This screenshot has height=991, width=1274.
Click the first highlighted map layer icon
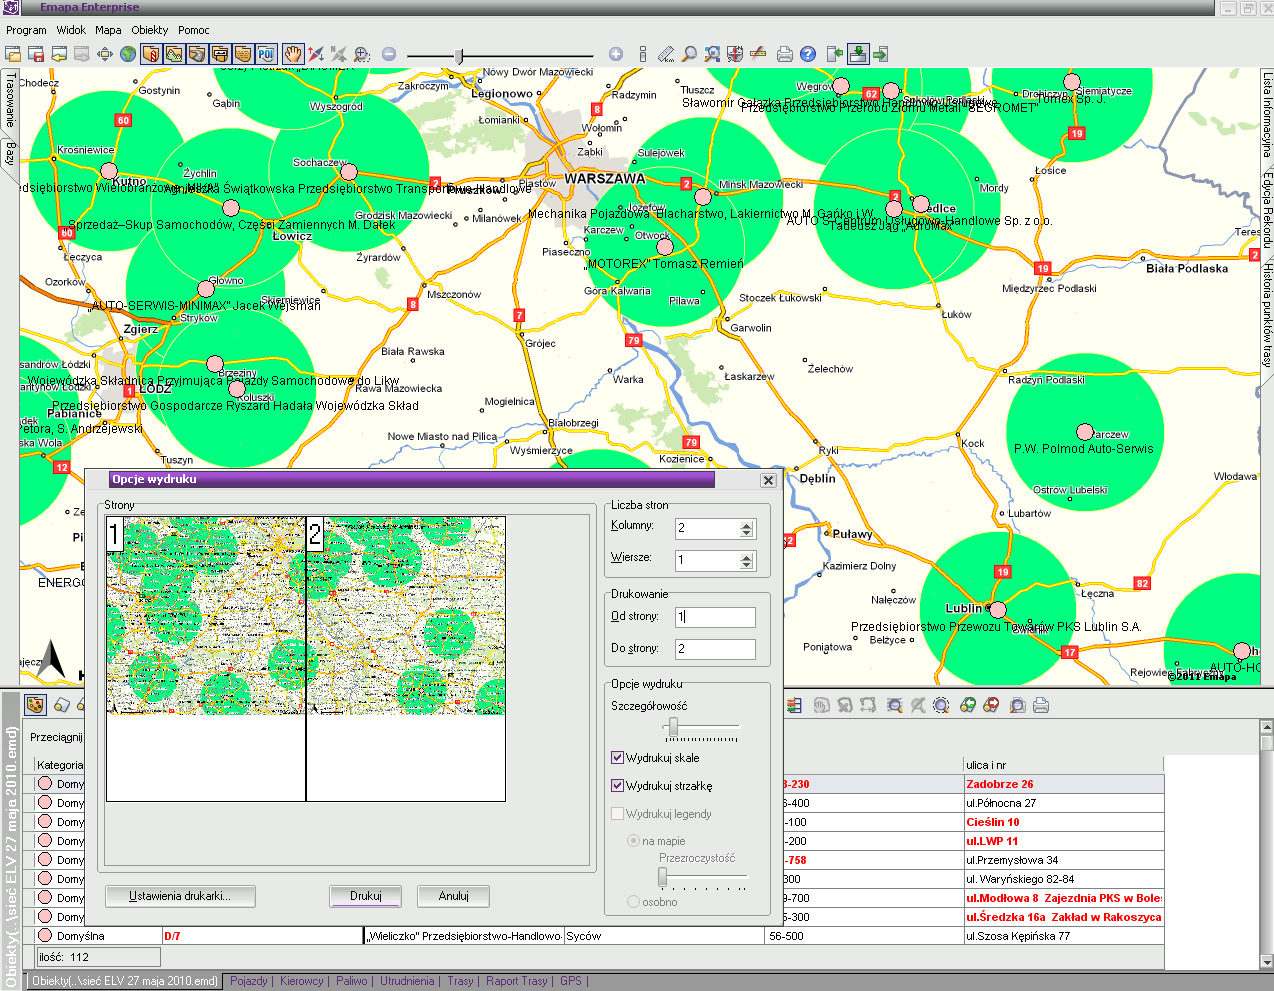coord(151,54)
